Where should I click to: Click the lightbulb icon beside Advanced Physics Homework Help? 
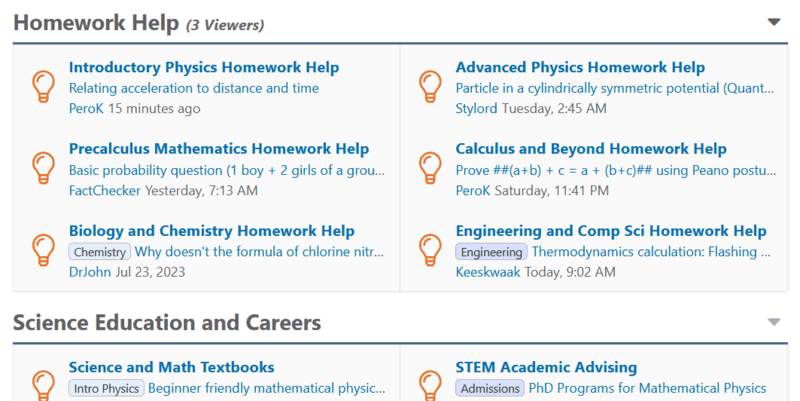[430, 87]
